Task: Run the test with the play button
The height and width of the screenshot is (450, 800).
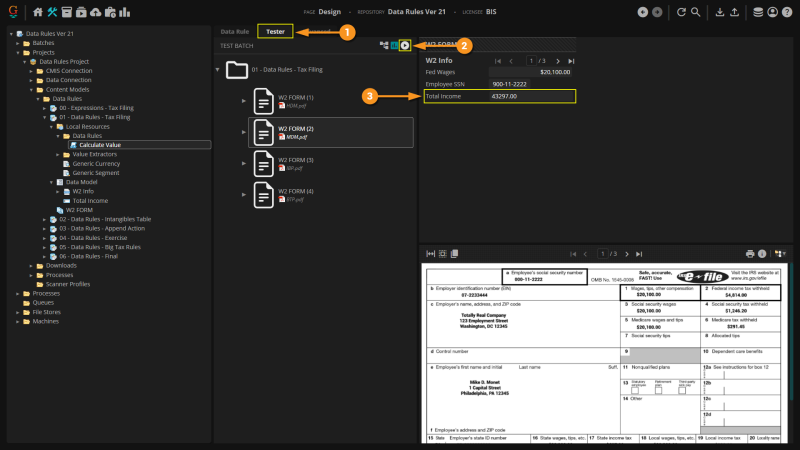Action: [x=405, y=45]
